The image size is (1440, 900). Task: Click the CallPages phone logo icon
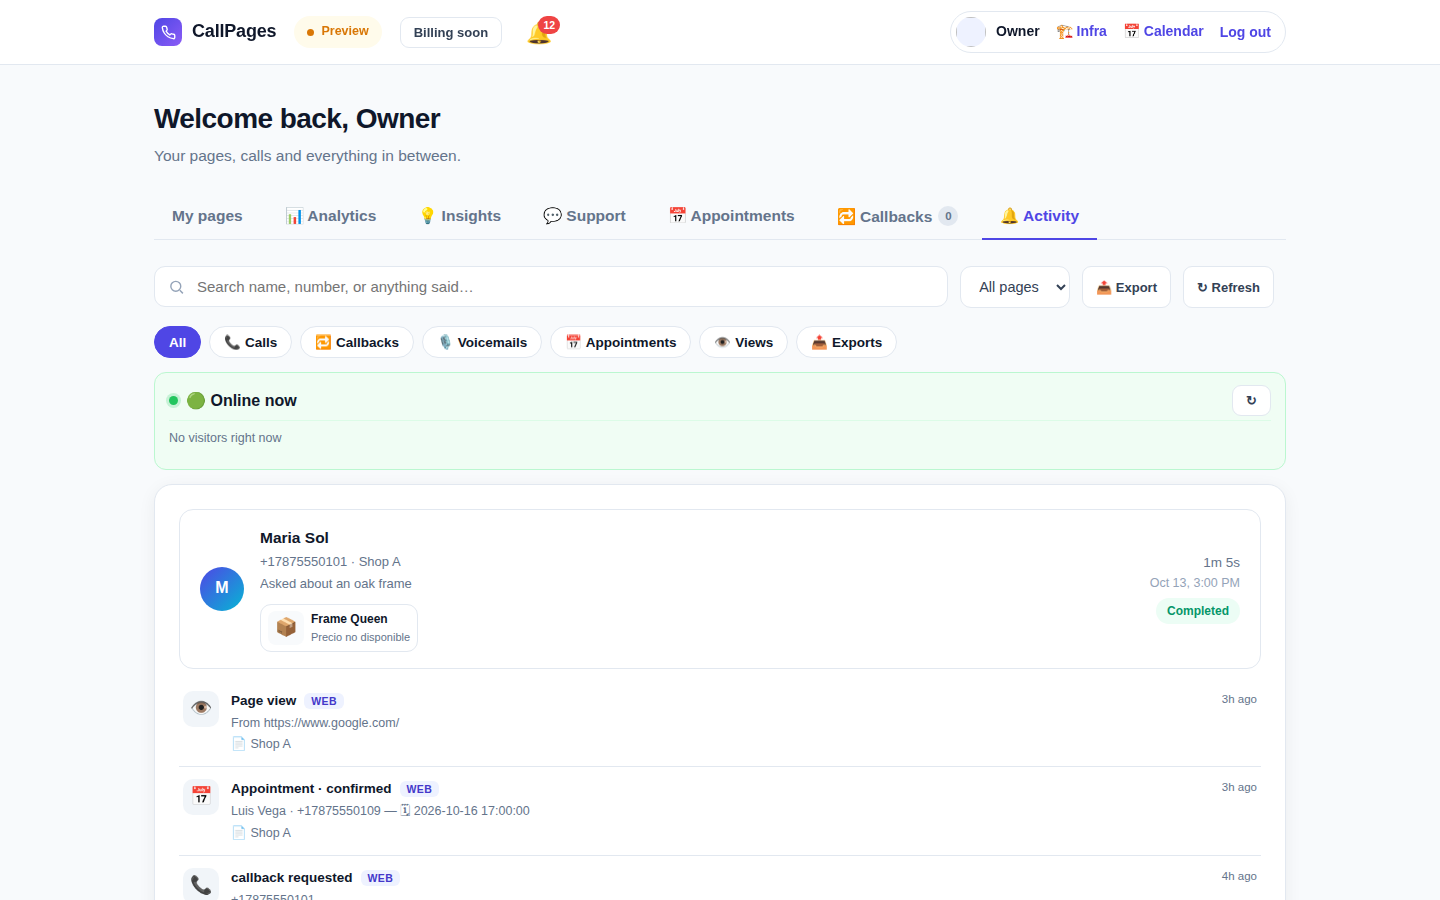168,32
